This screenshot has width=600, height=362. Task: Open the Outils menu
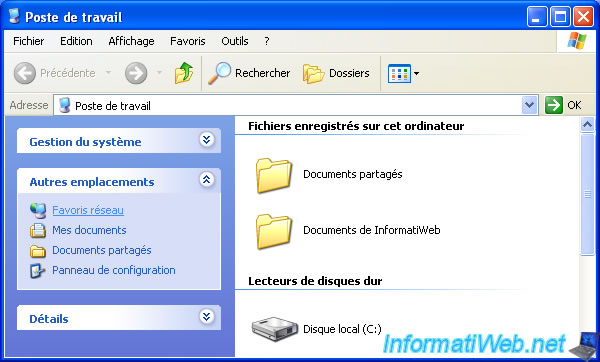(235, 41)
